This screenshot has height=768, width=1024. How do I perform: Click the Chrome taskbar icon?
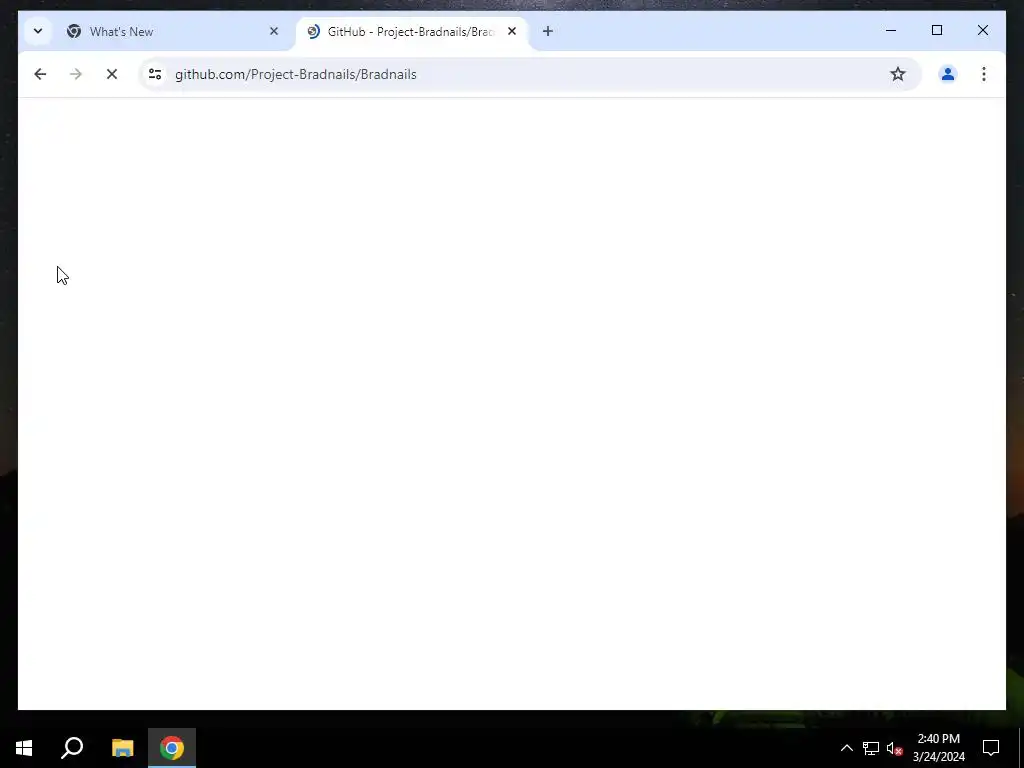tap(172, 748)
